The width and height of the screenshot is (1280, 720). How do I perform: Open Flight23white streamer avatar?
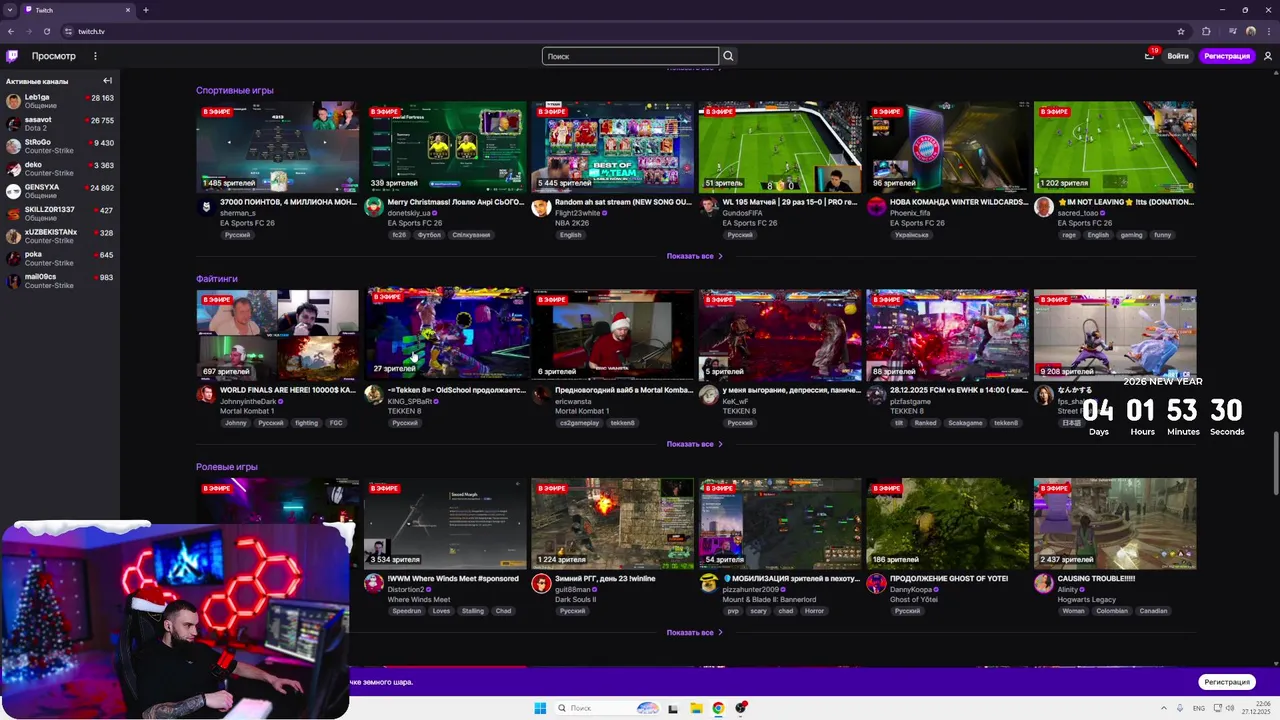point(541,207)
